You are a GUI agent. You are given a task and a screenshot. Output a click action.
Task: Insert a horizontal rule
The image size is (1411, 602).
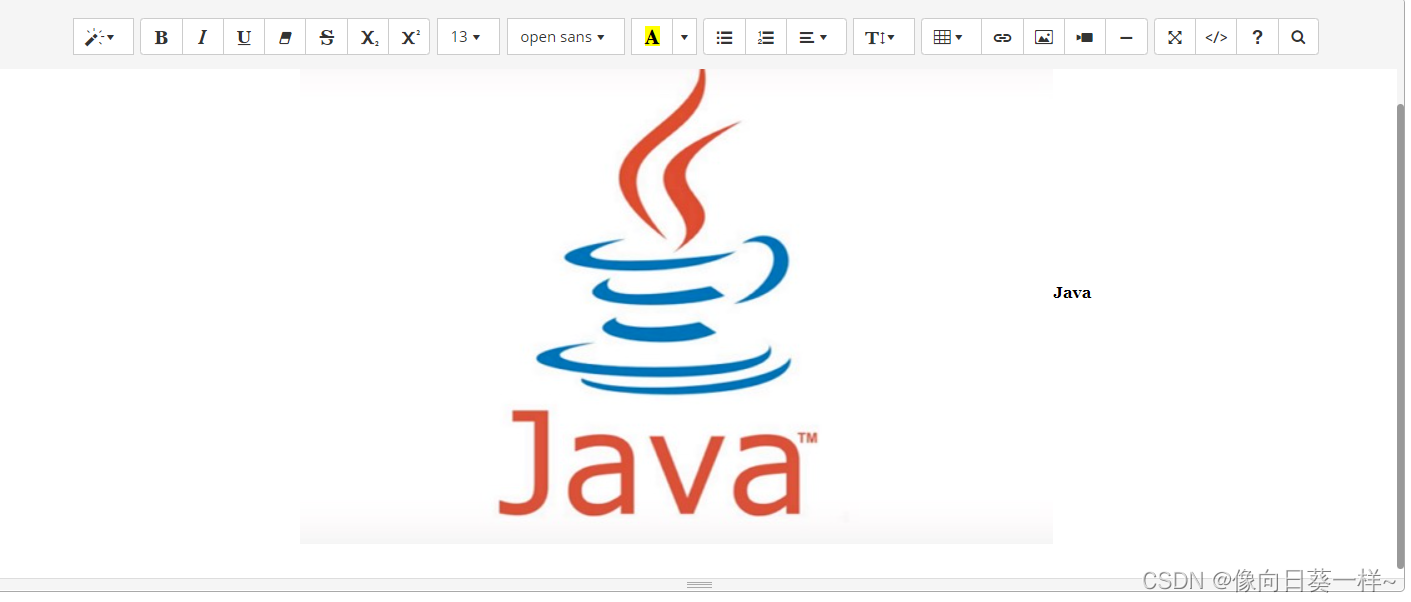coord(1126,37)
